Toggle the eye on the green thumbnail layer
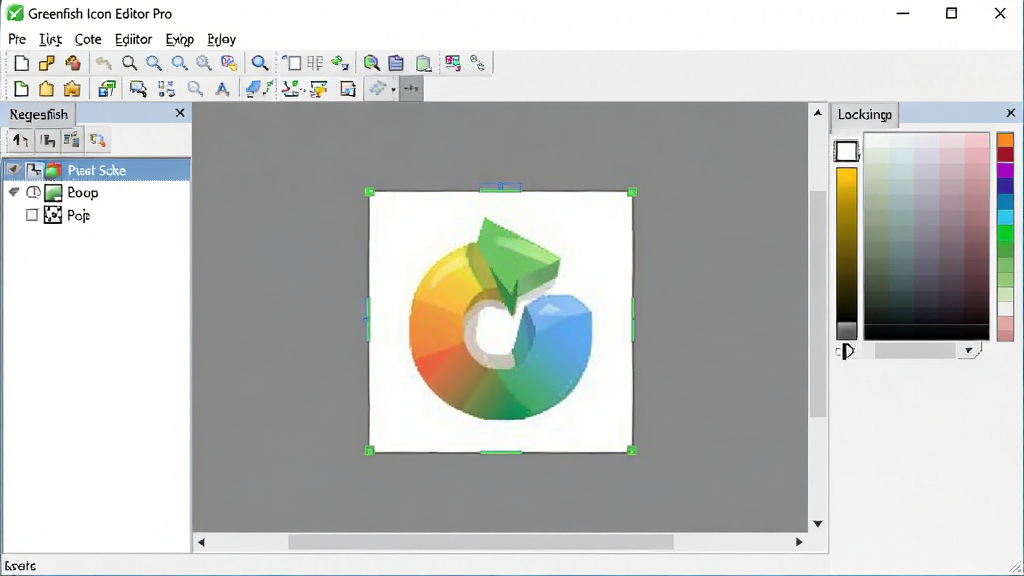Screen dimensions: 1024x576 click(x=14, y=192)
